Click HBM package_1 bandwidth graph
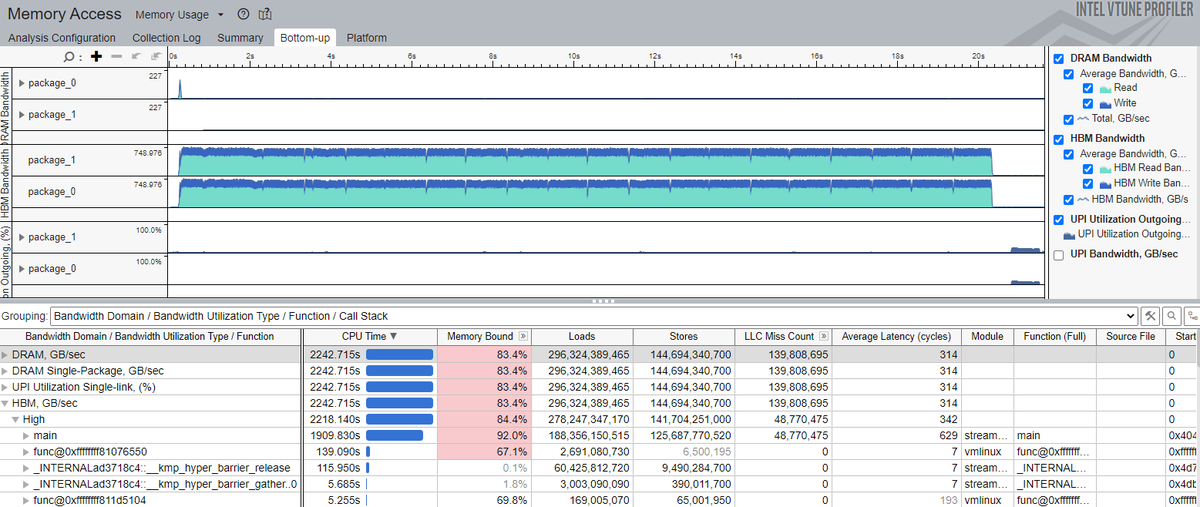 607,160
